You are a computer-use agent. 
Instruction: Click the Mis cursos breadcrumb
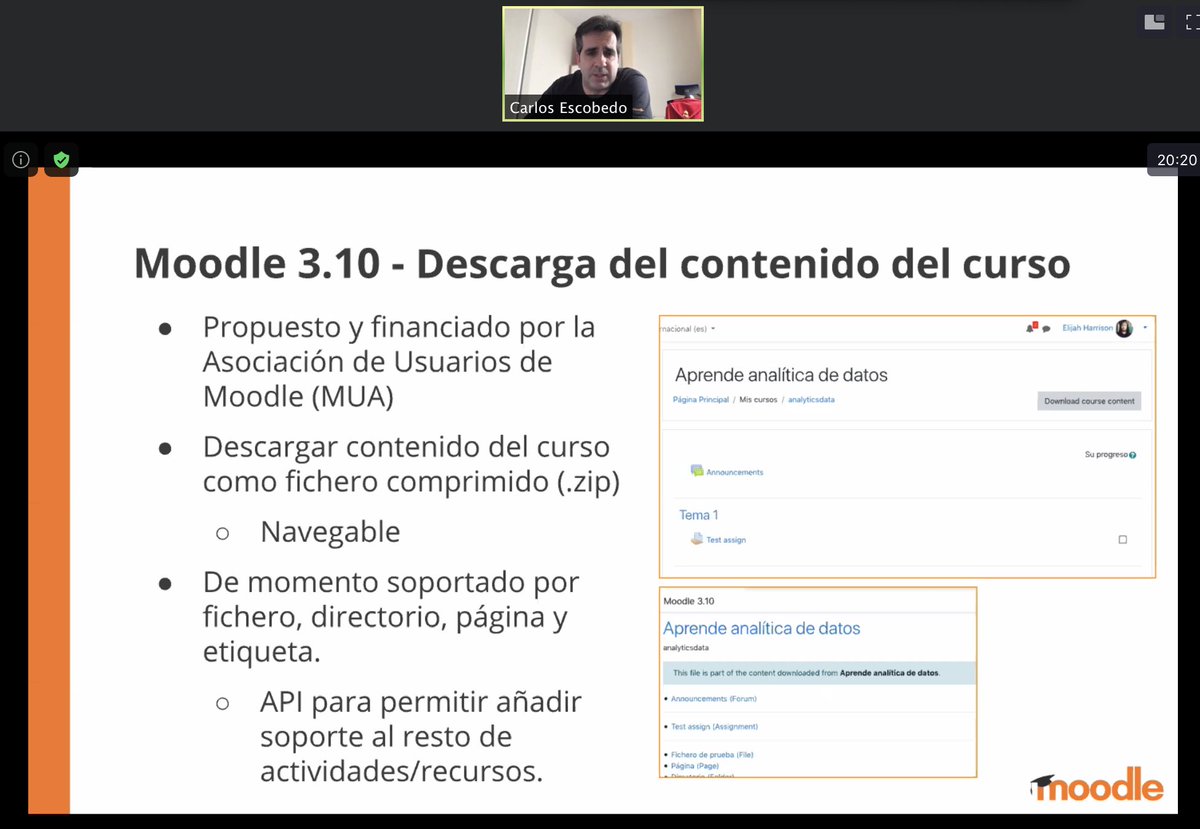tap(757, 399)
